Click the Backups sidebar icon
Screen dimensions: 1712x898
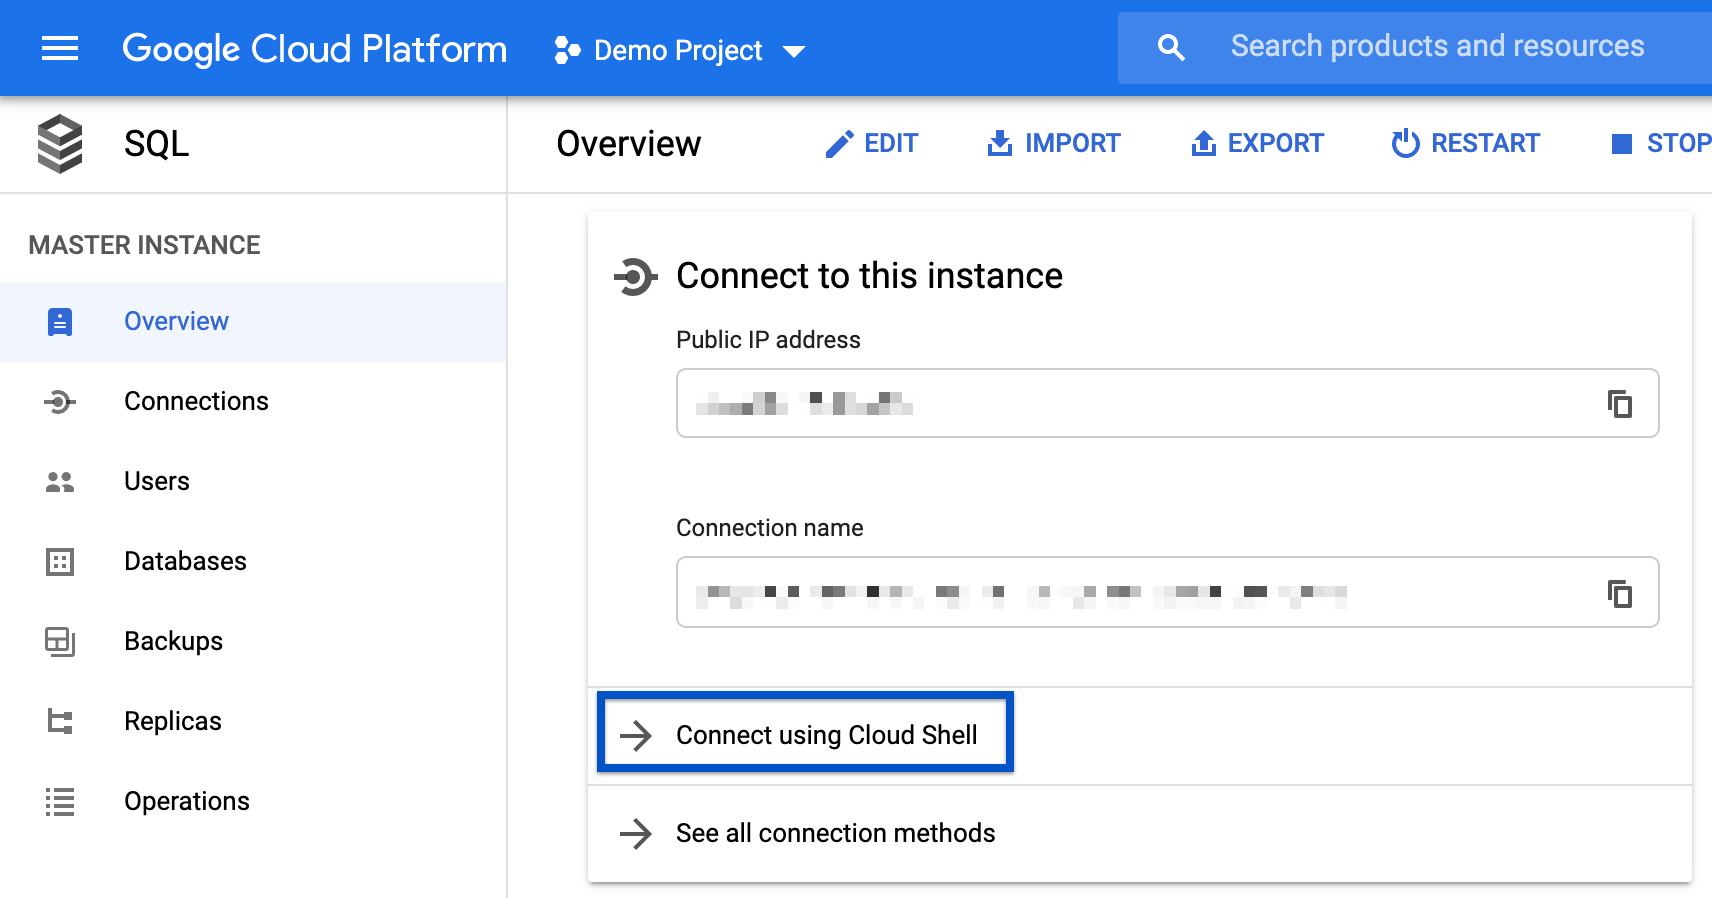click(60, 642)
